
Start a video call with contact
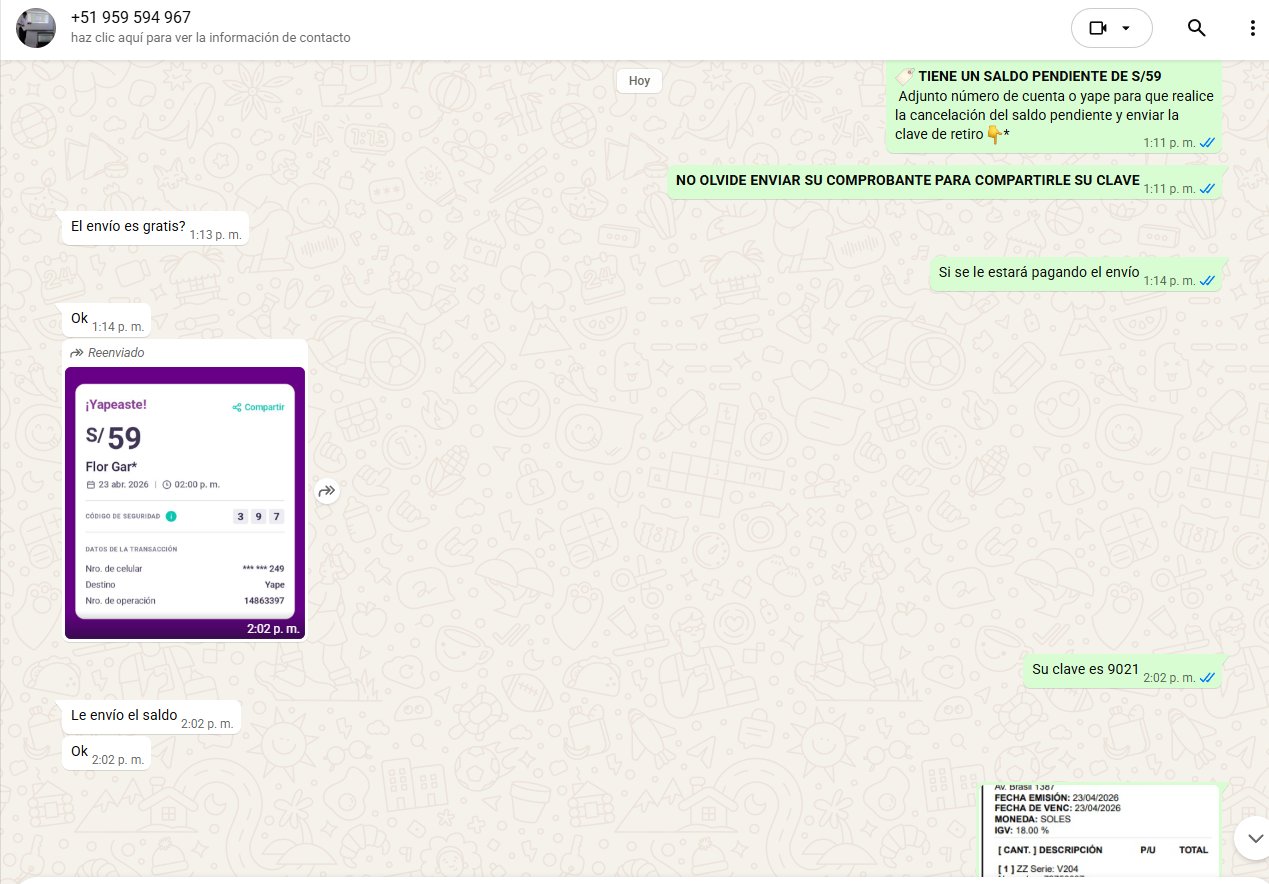click(x=1097, y=28)
